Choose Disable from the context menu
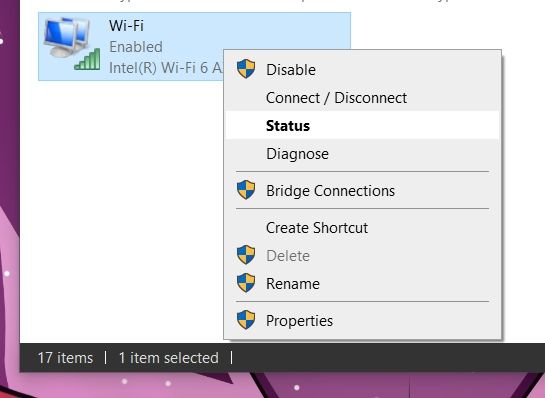Screen dimensions: 545x398 pos(362,69)
